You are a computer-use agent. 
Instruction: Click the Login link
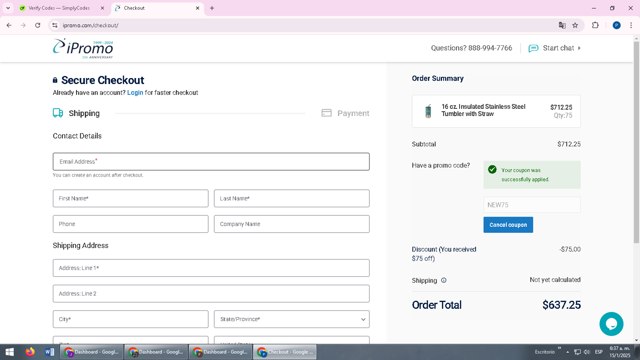tap(135, 93)
